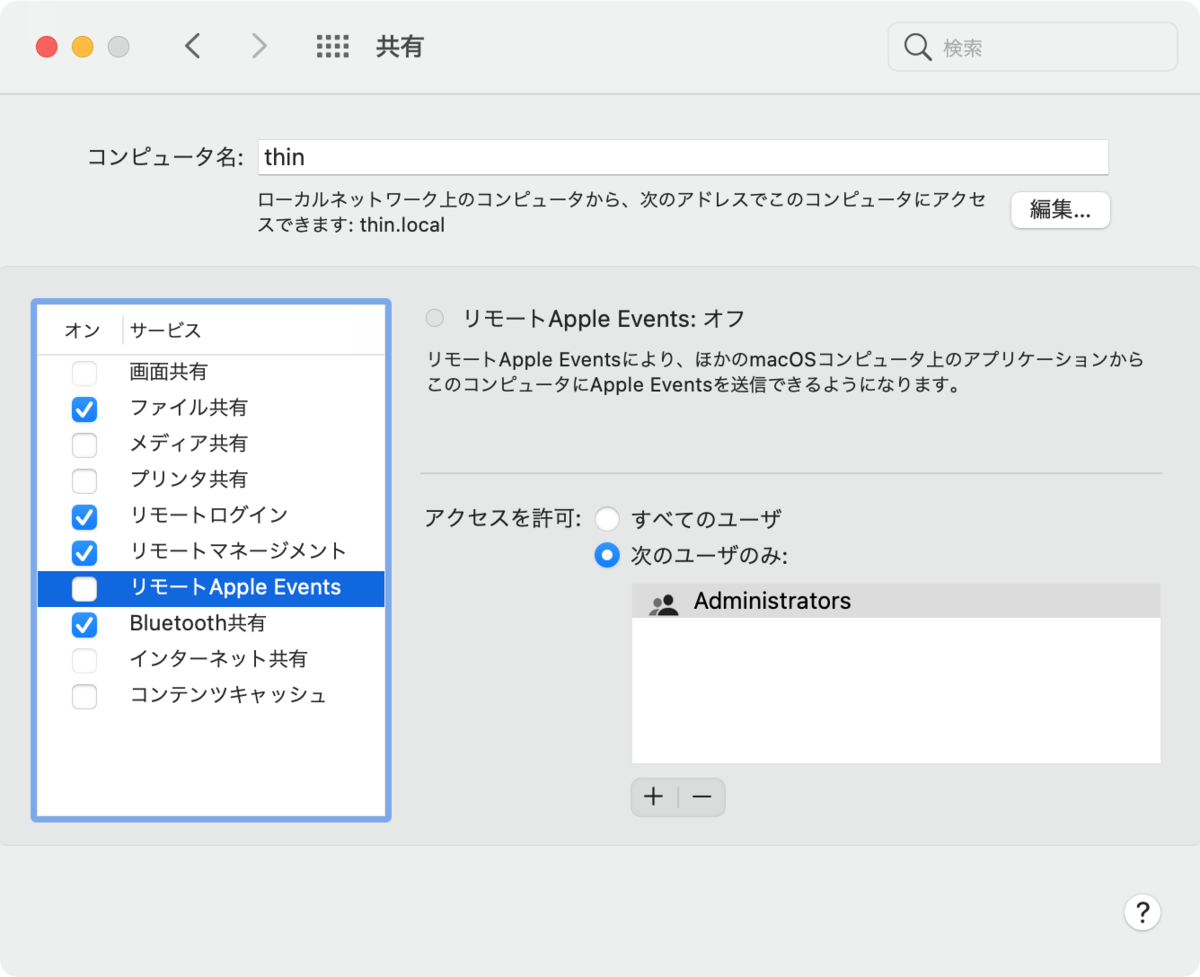Show all preferences grid icon
This screenshot has height=977, width=1200.
[332, 46]
